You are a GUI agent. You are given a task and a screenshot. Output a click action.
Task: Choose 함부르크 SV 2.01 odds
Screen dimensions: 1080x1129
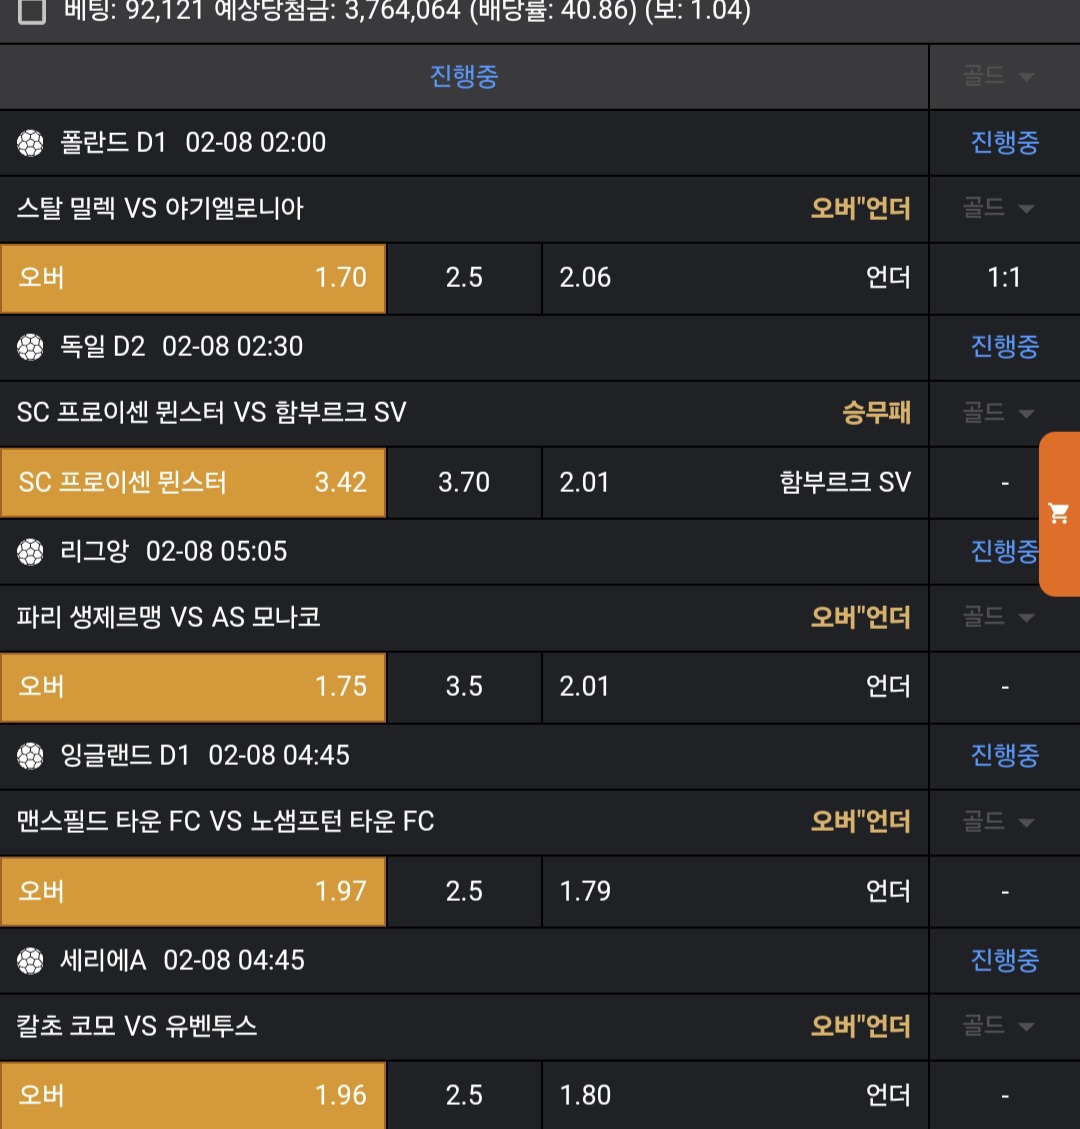coord(735,482)
